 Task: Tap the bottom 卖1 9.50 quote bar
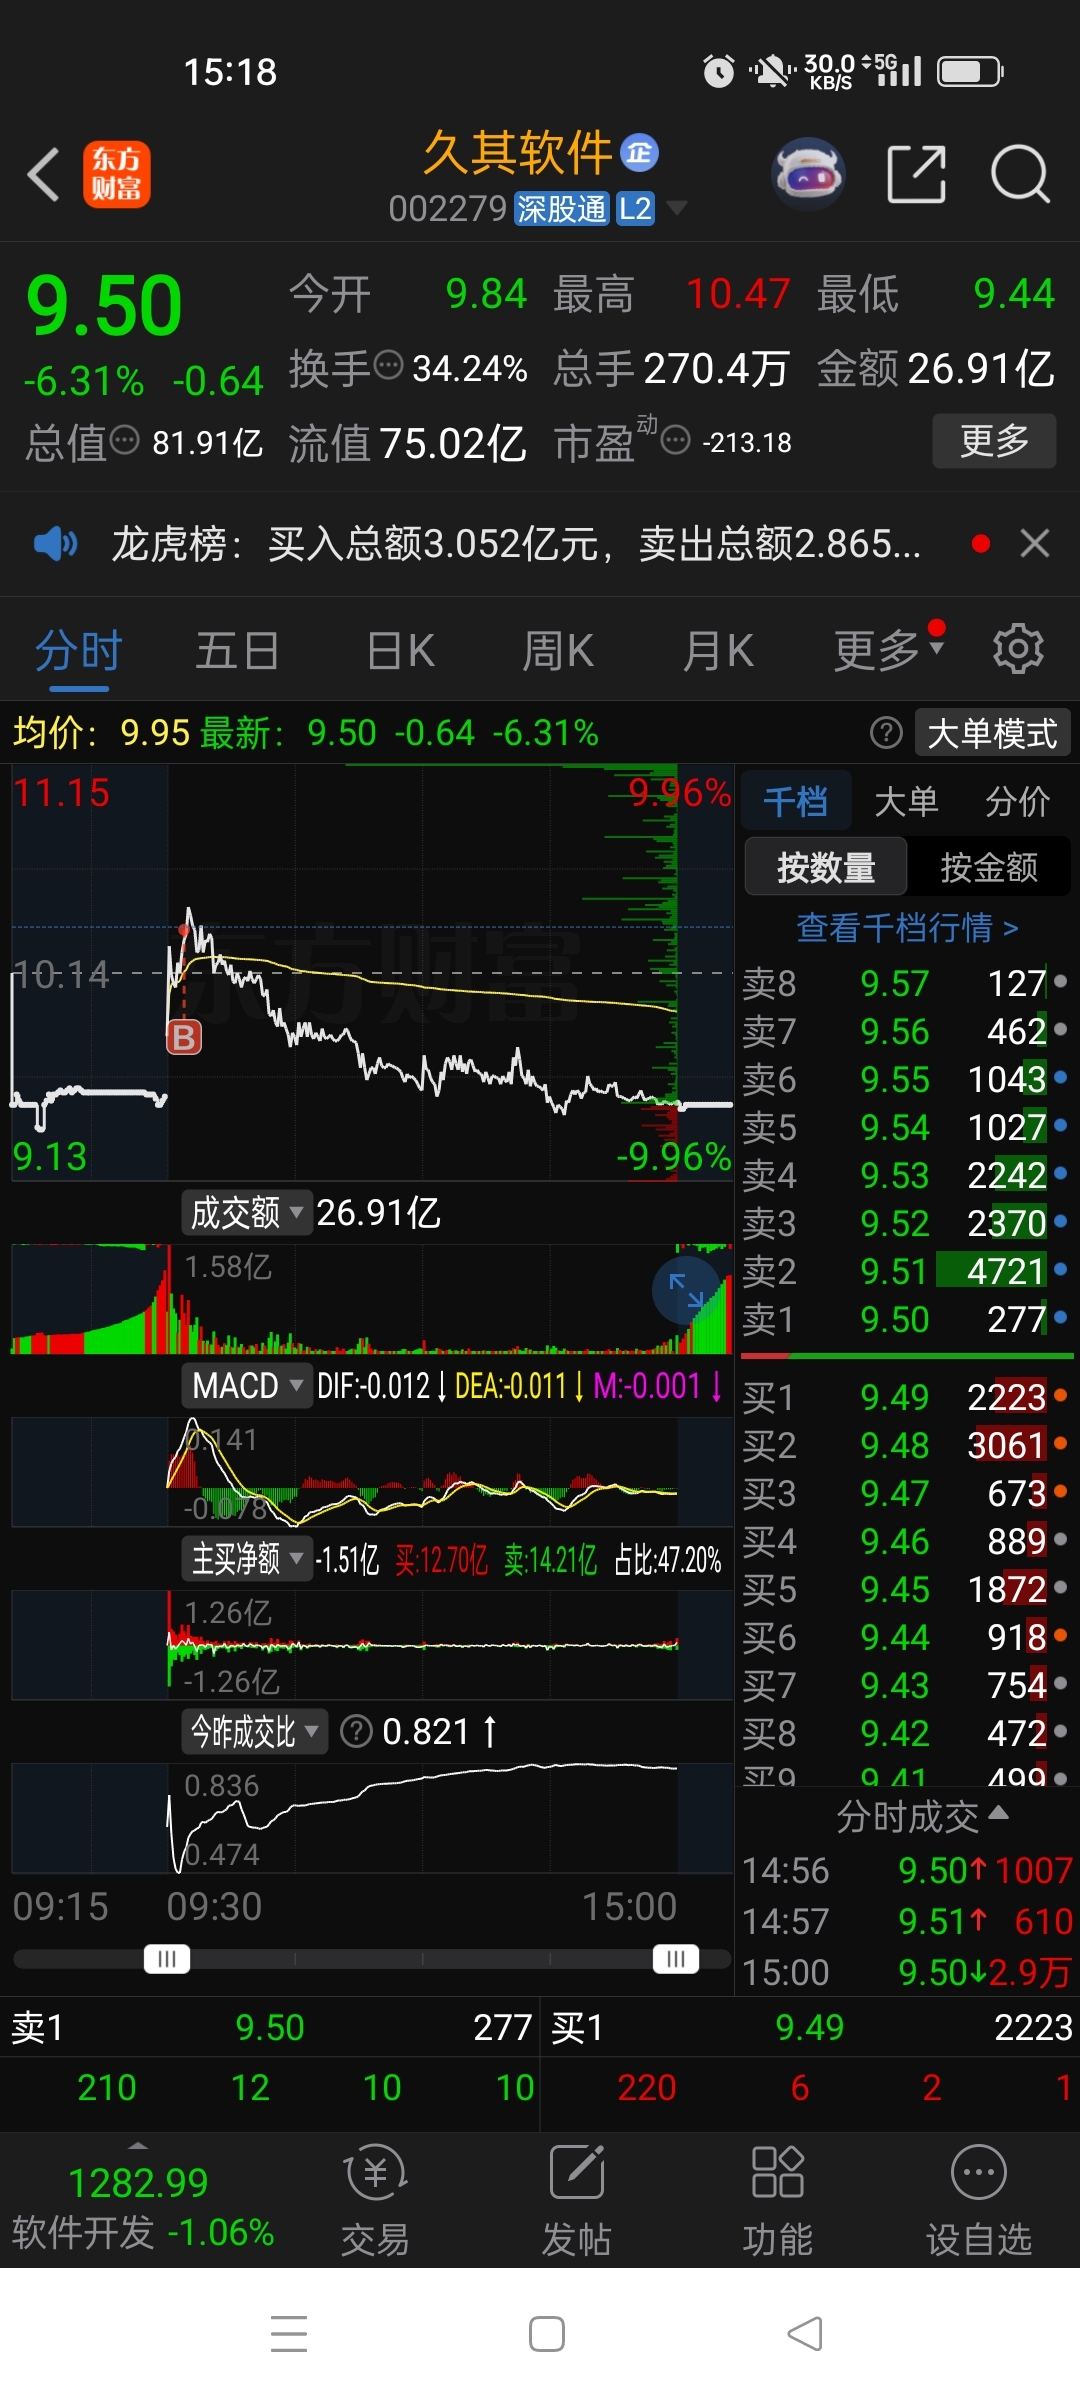(x=270, y=2027)
